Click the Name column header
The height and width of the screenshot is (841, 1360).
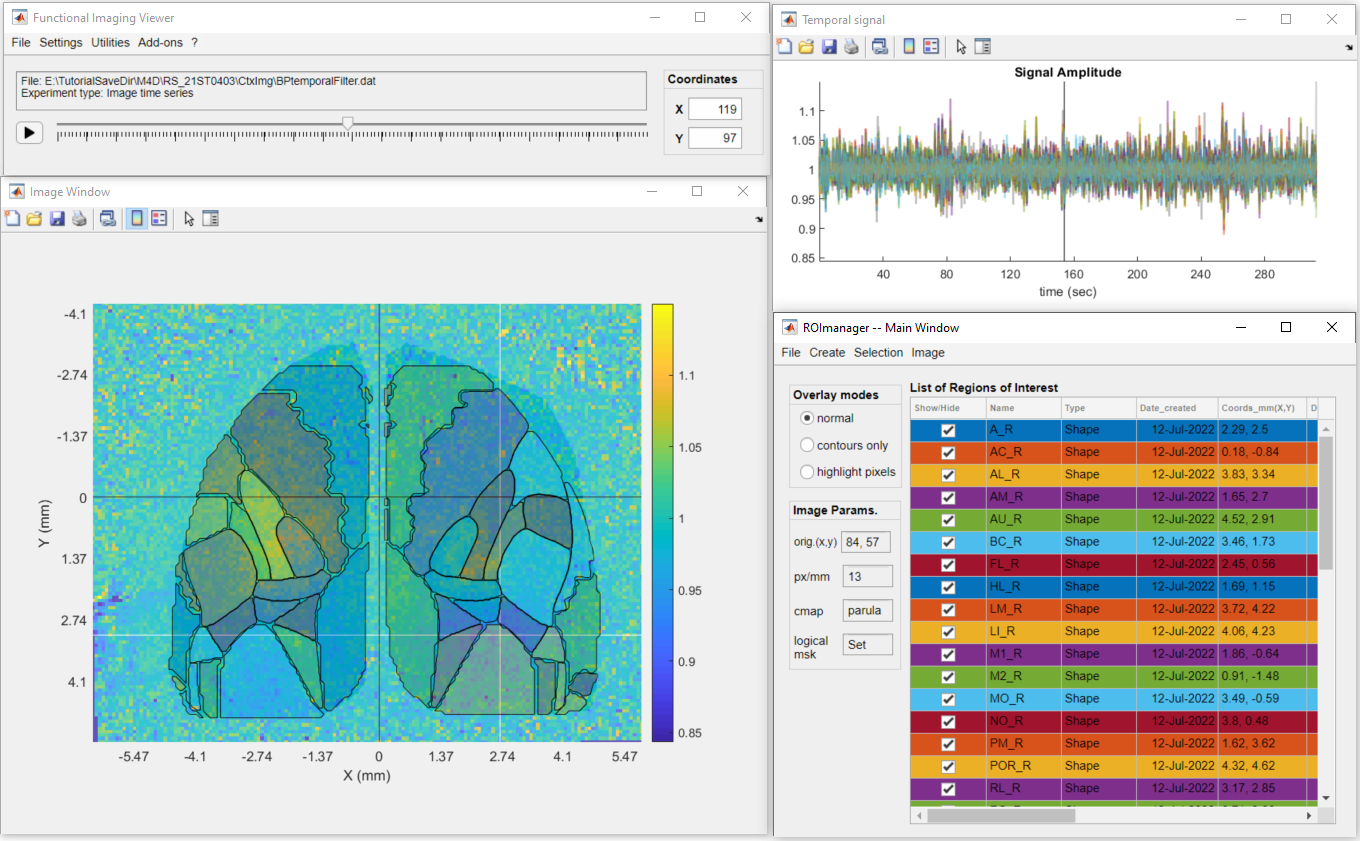pyautogui.click(x=1023, y=408)
